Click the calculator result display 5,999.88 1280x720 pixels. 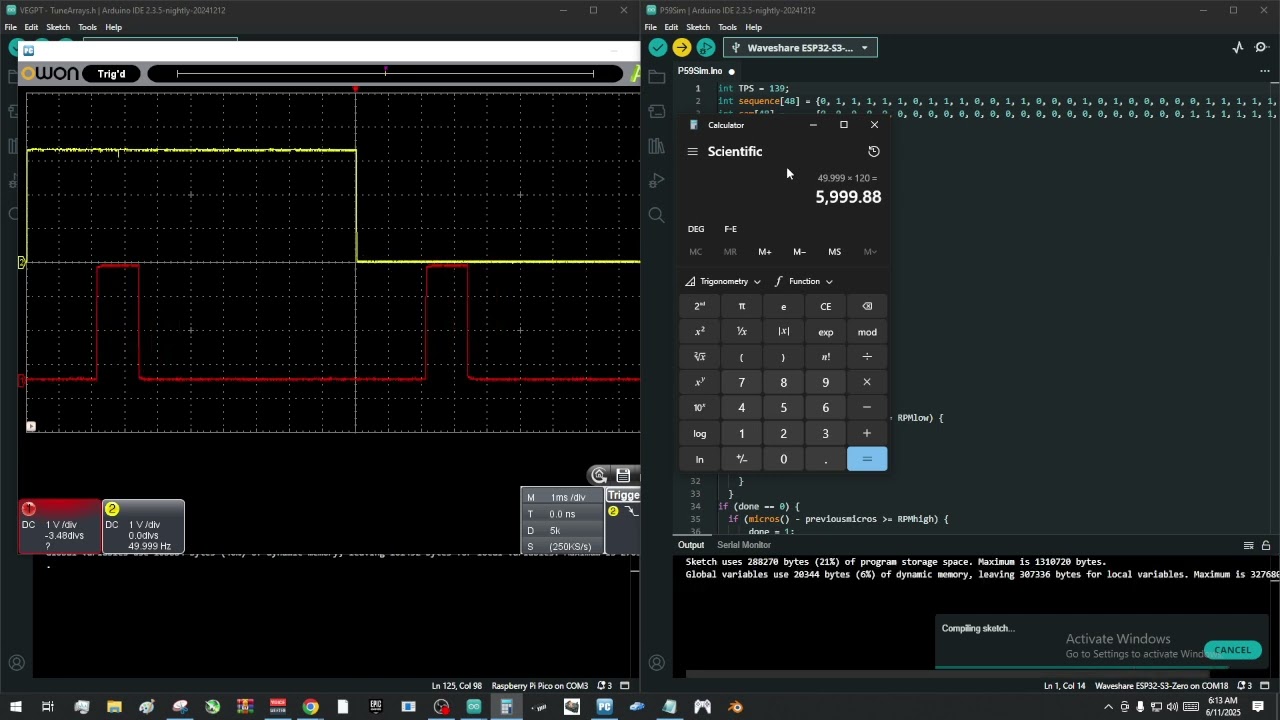click(x=848, y=197)
